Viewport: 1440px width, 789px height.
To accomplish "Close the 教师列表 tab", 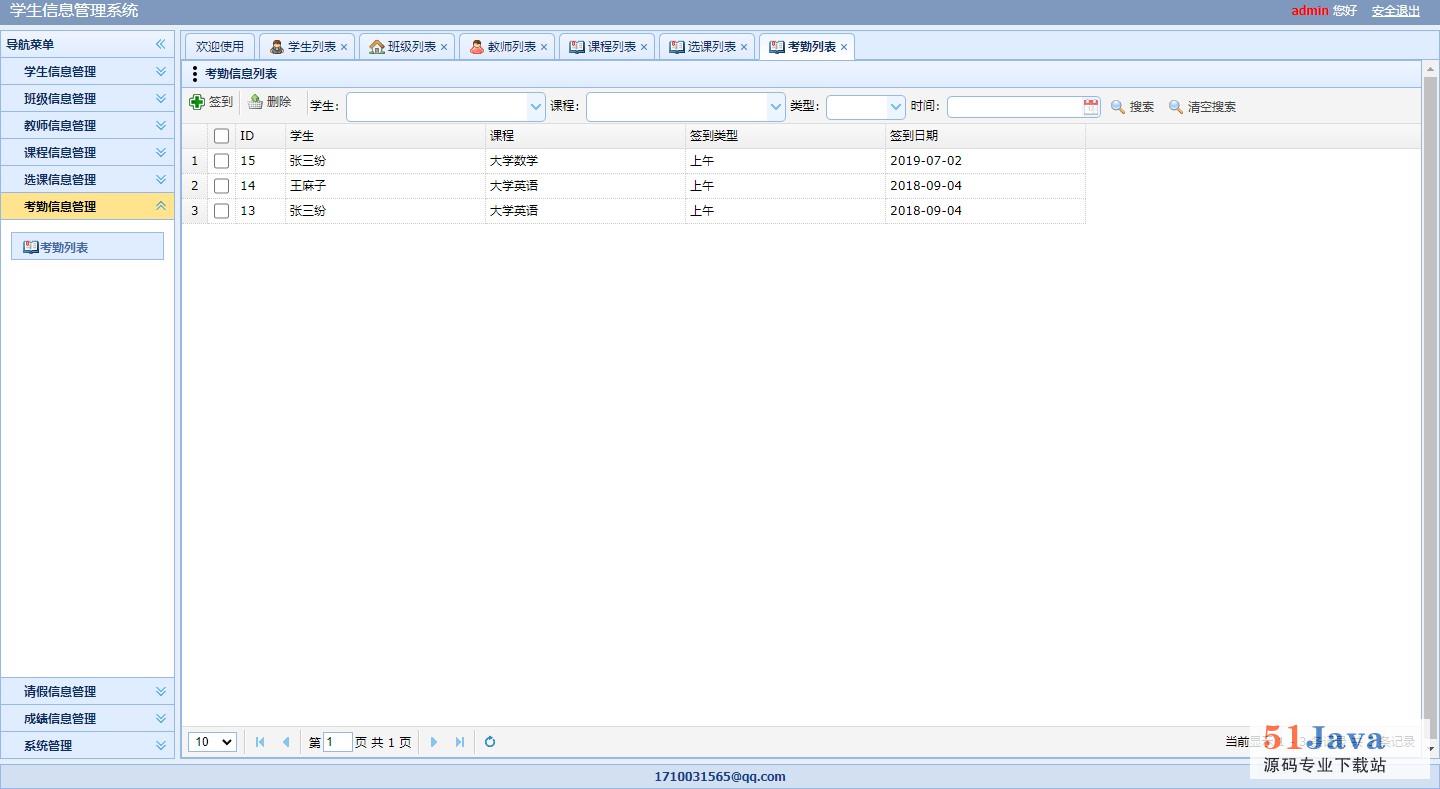I will 544,47.
